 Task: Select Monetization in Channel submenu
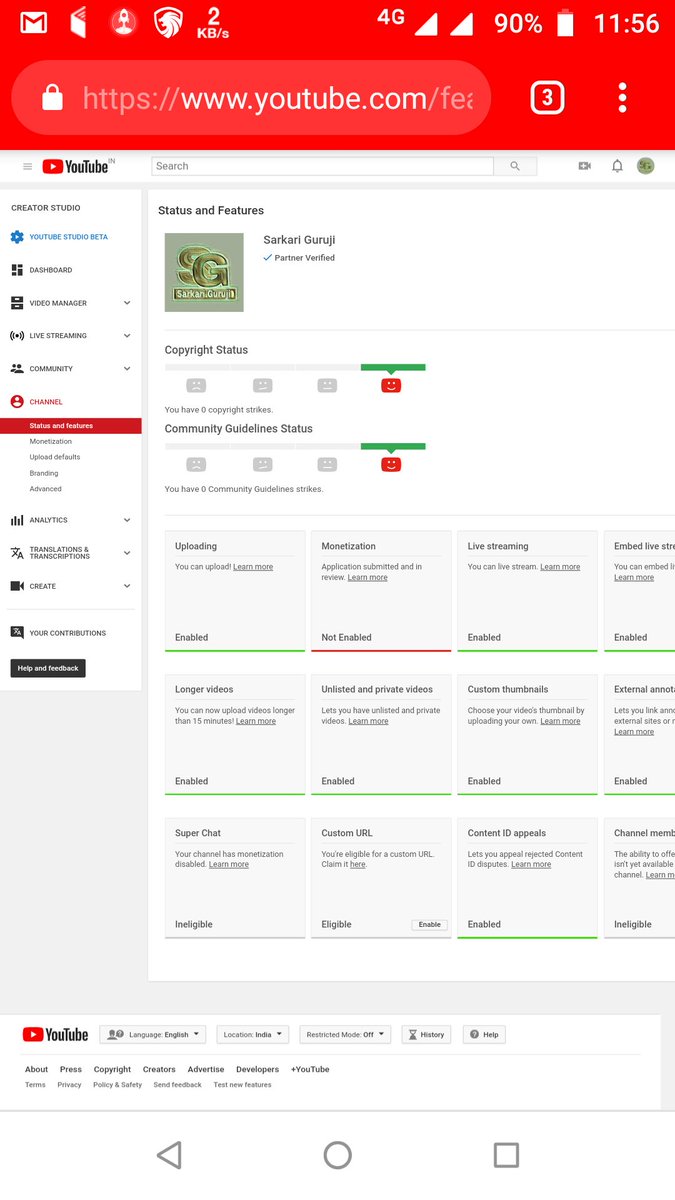[x=51, y=441]
